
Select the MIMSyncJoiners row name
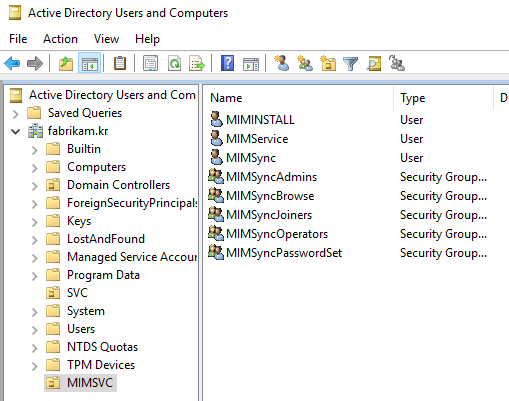click(269, 215)
